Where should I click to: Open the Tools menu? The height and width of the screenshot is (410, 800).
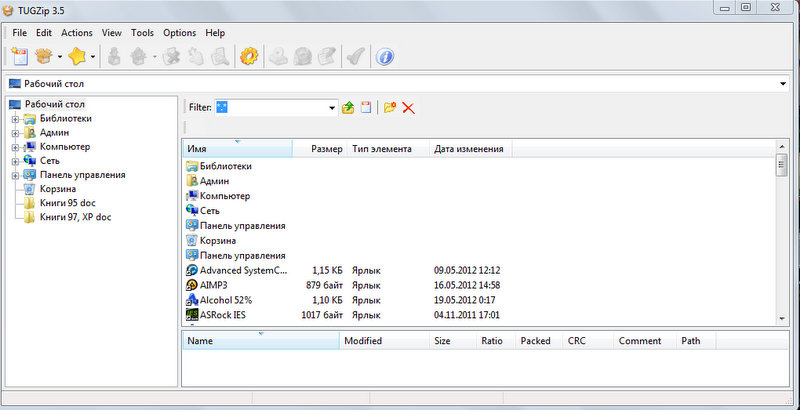coord(142,33)
